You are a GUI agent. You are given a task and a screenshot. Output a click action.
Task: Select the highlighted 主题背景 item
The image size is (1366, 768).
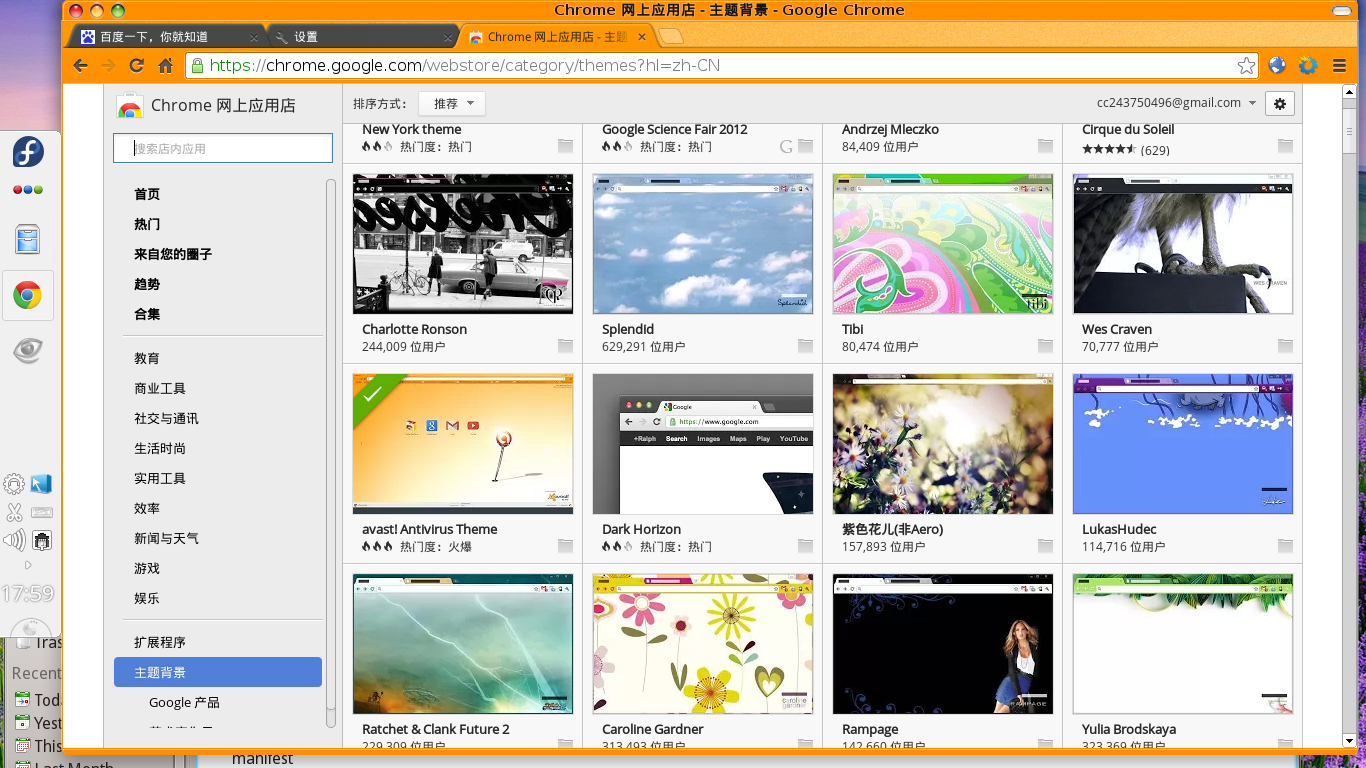point(218,672)
